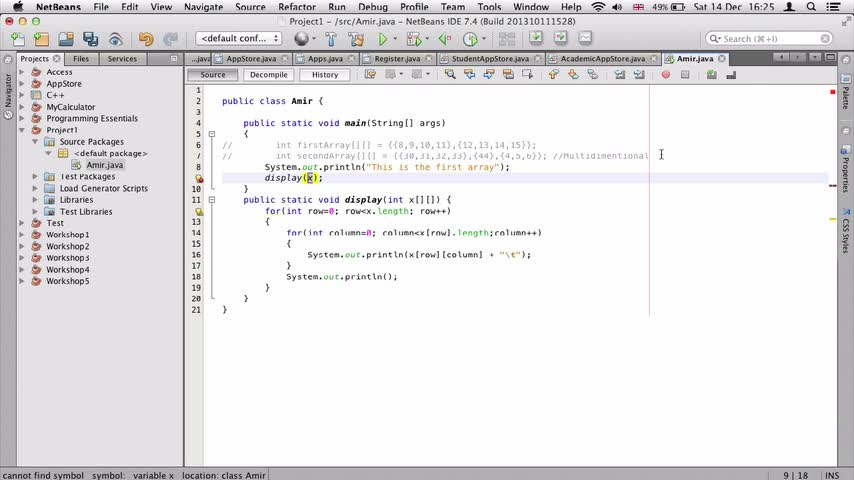Screen dimensions: 854x480
Task: Switch to the Files tab
Action: [81, 59]
